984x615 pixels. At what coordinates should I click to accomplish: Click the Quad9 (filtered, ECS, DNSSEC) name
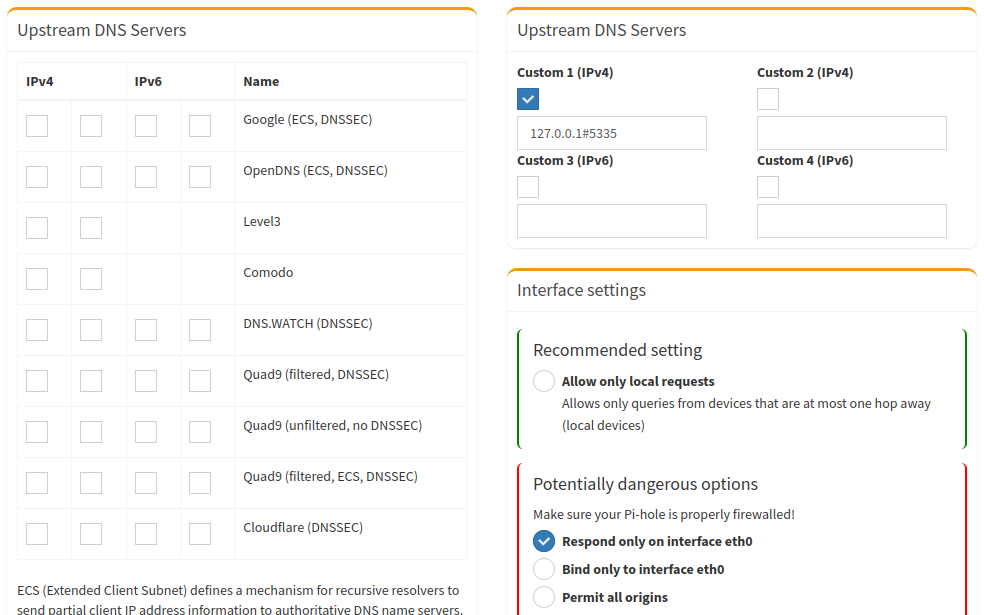click(x=331, y=476)
